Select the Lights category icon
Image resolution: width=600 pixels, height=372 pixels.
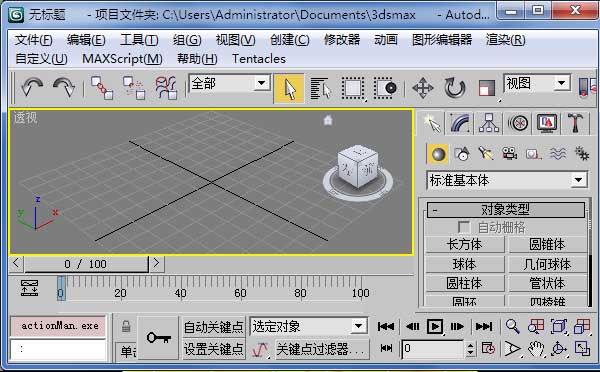(x=486, y=154)
